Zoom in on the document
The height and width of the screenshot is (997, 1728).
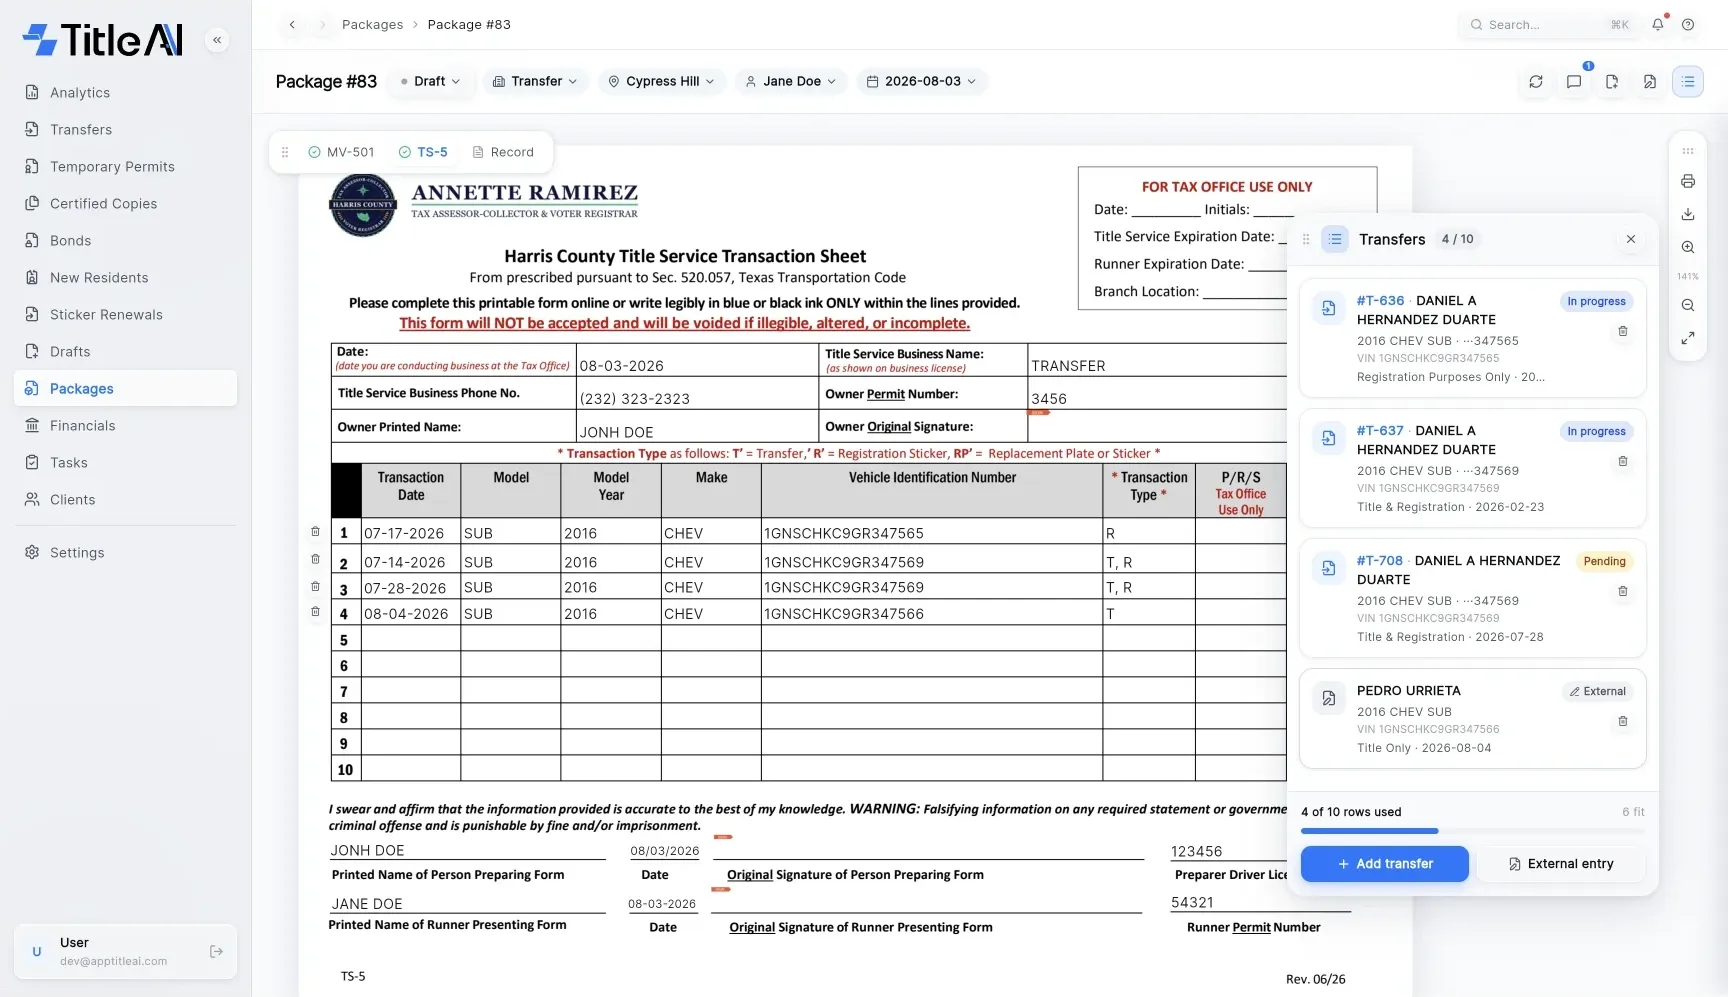[1688, 247]
